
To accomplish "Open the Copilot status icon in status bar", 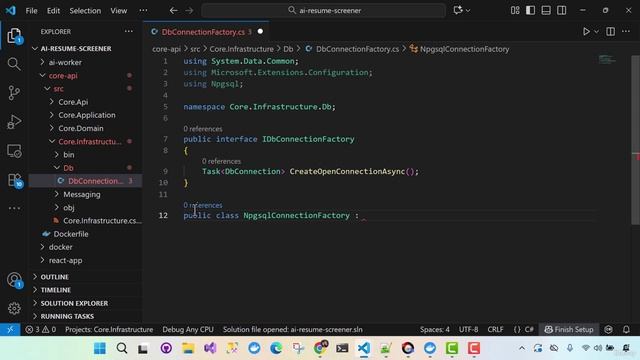I will click(x=608, y=329).
